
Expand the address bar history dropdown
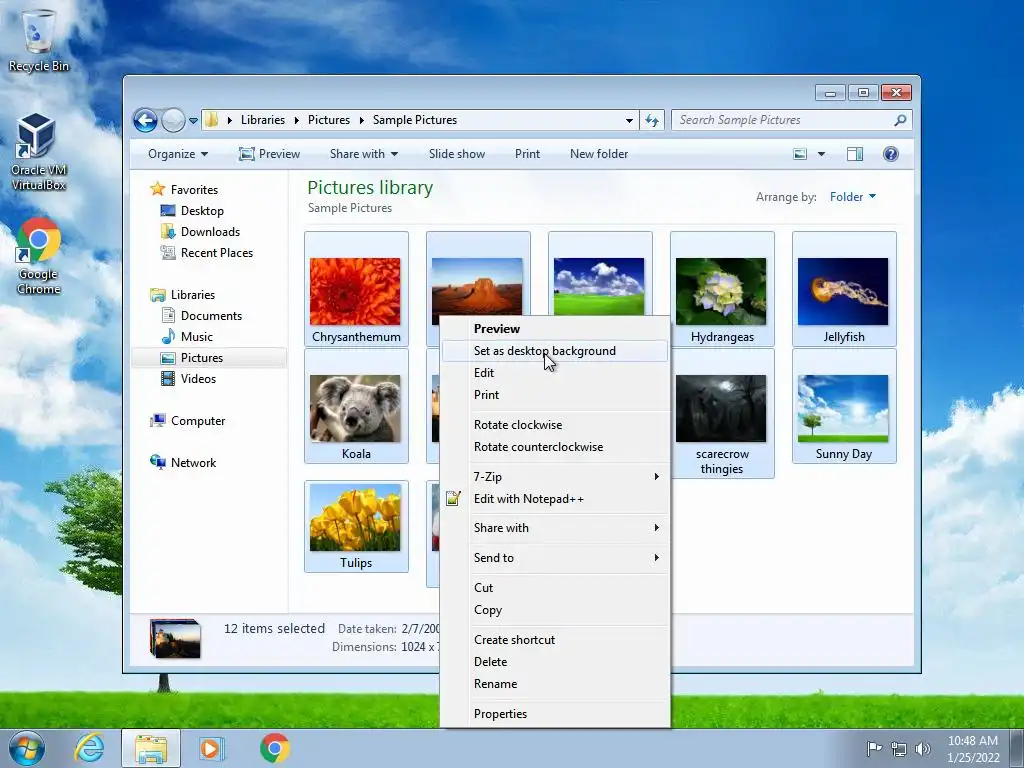point(629,121)
